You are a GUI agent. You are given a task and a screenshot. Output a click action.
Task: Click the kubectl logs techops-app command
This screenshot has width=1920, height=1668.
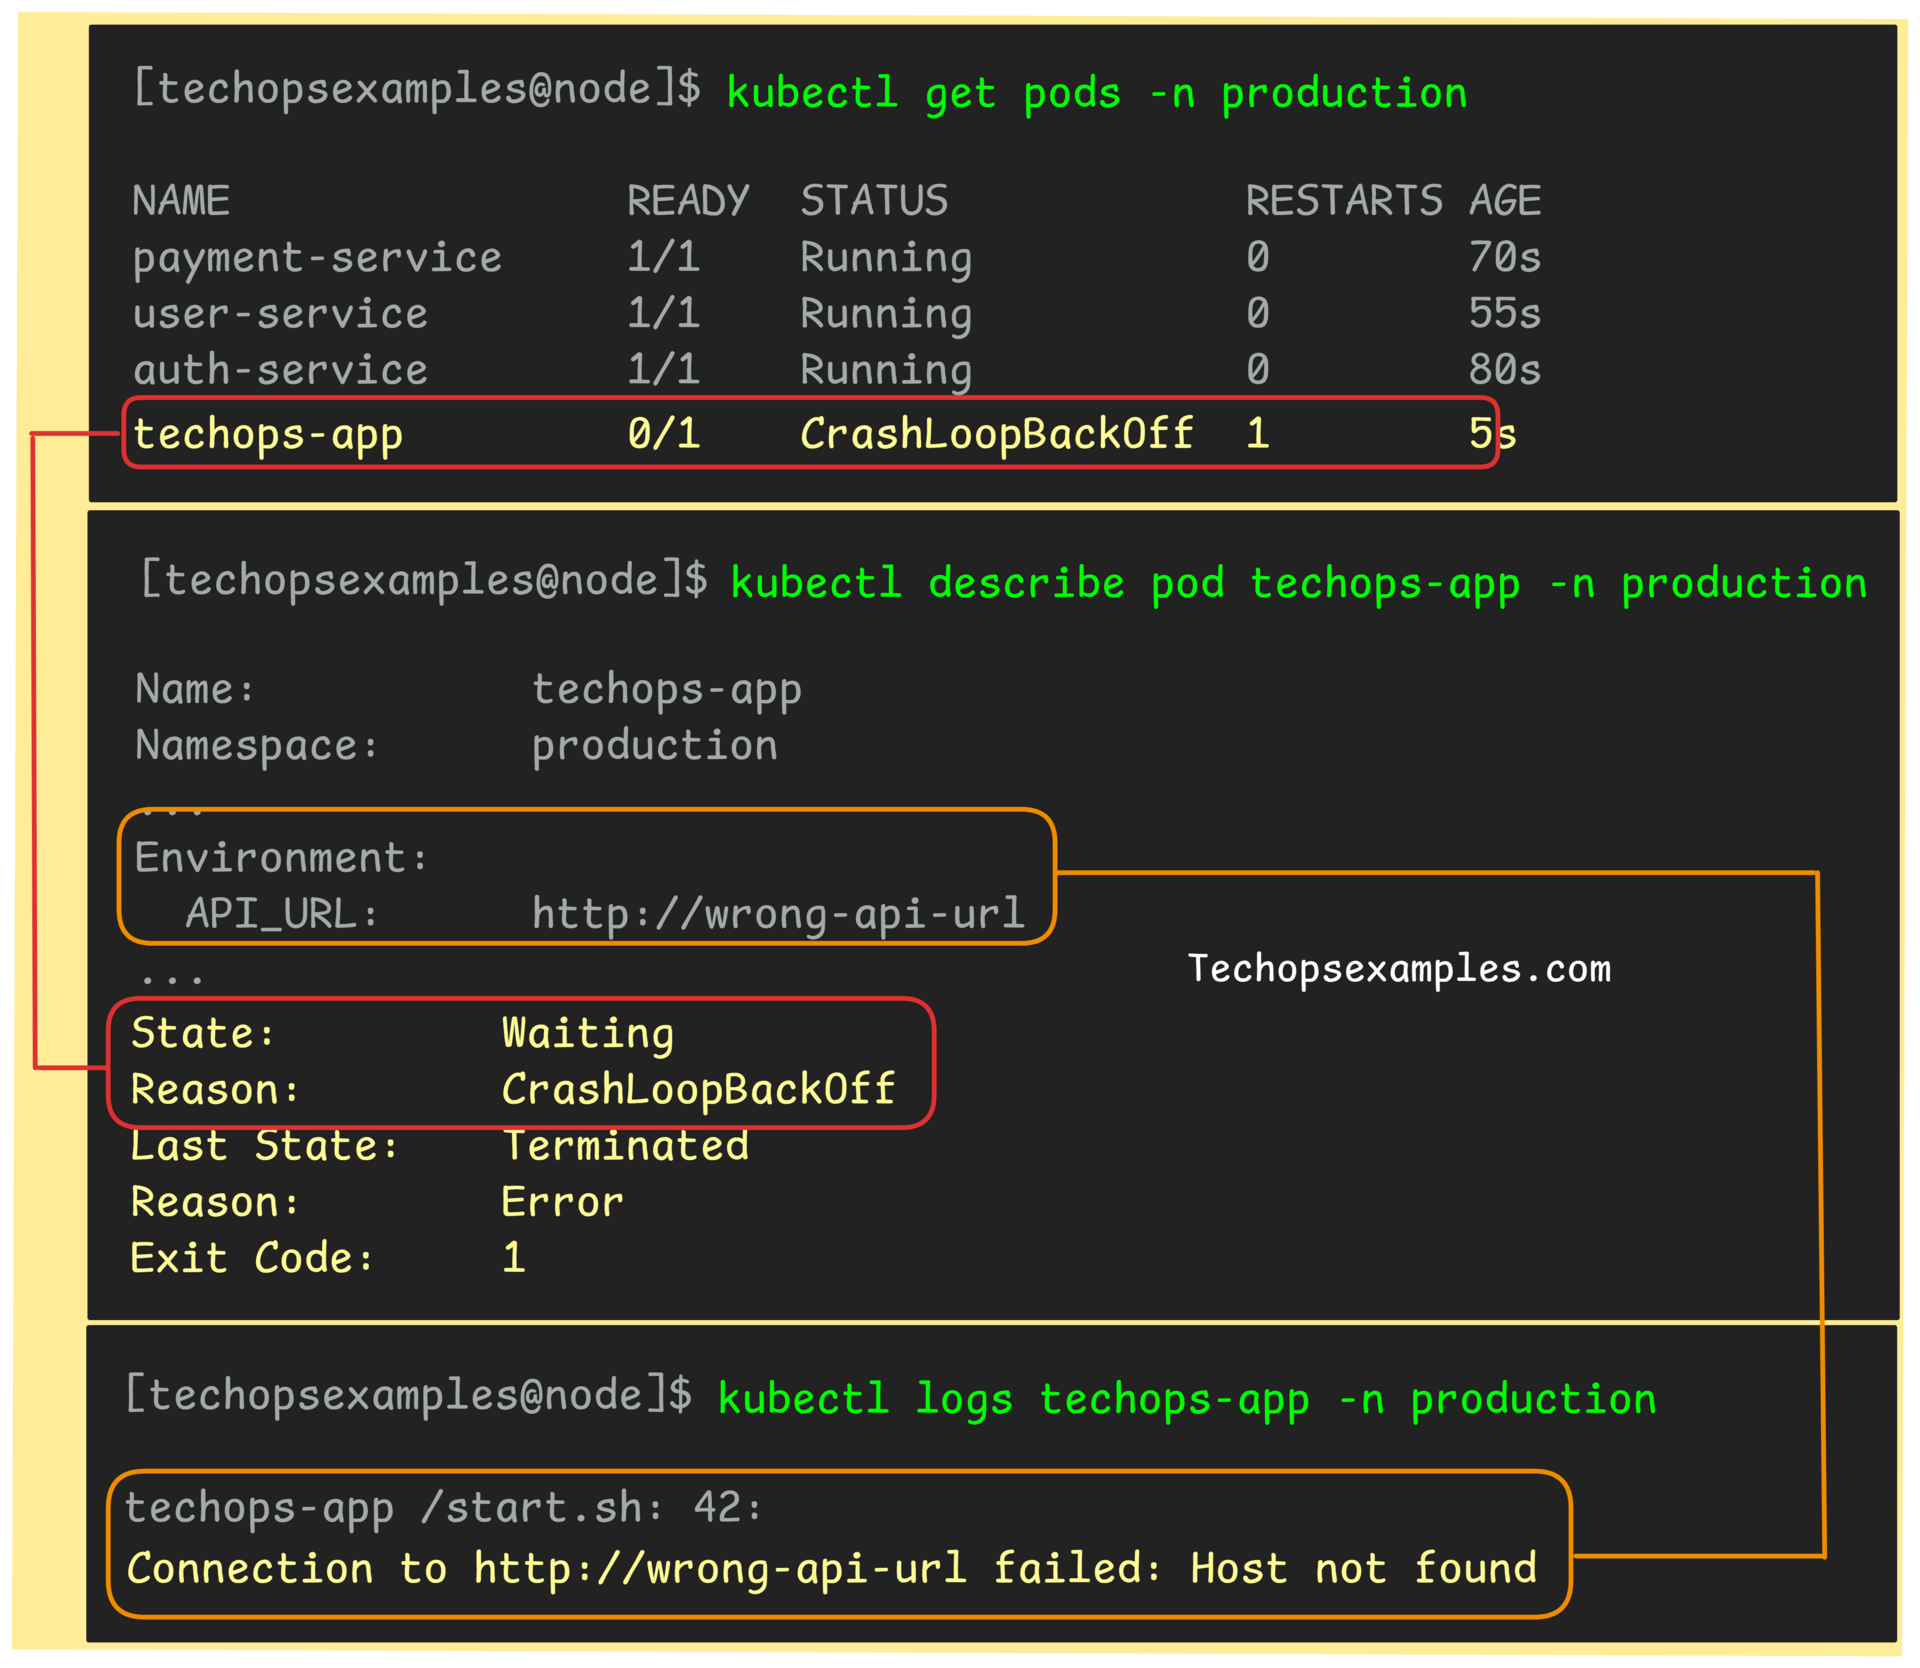pyautogui.click(x=1186, y=1399)
